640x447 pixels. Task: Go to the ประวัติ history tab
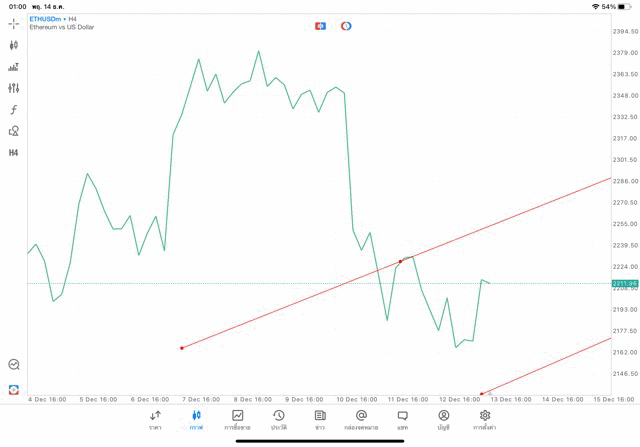pyautogui.click(x=279, y=419)
